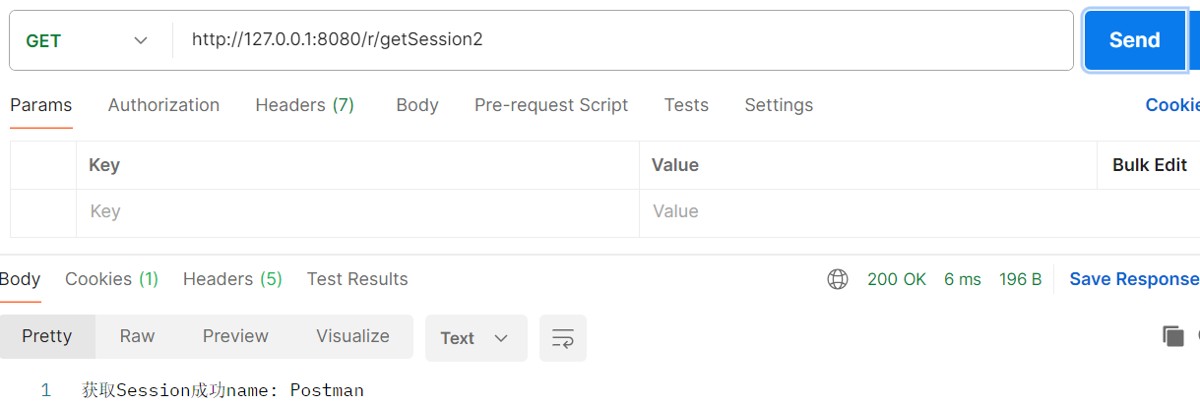Click the Value parameter input cell
1200x405 pixels.
(868, 212)
